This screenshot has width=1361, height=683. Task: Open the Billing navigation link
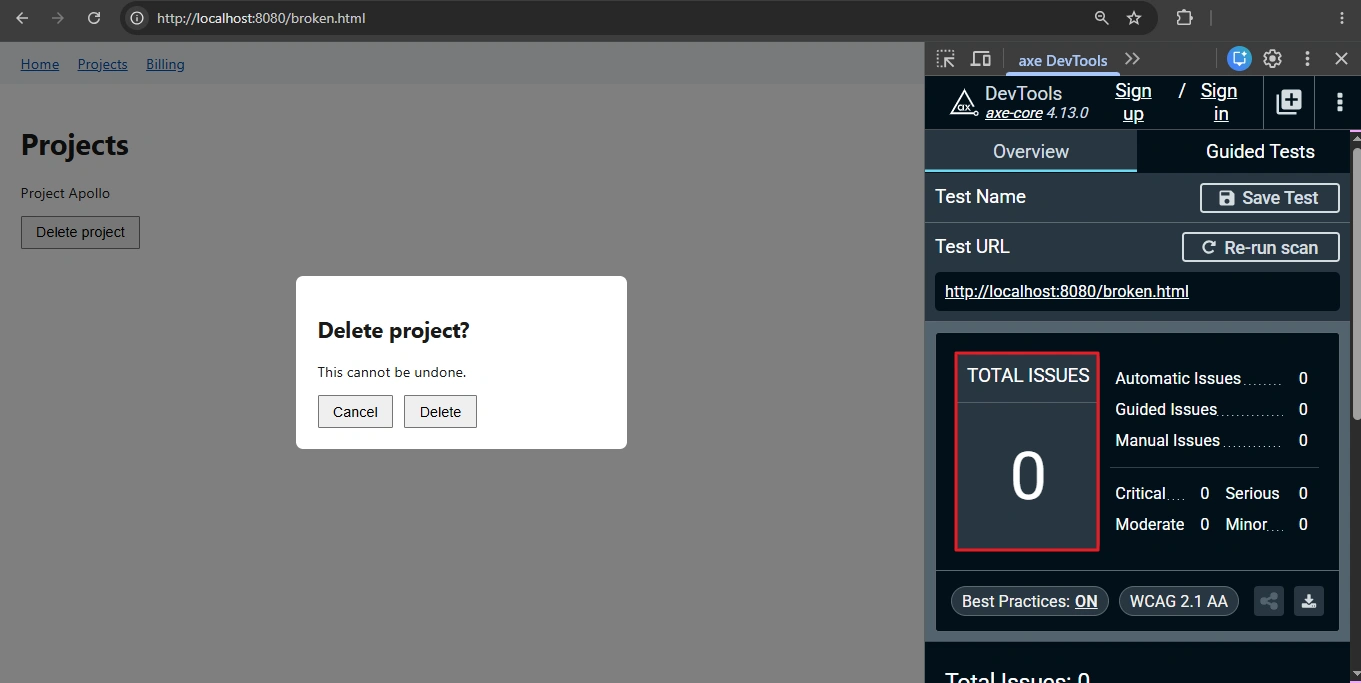point(165,64)
